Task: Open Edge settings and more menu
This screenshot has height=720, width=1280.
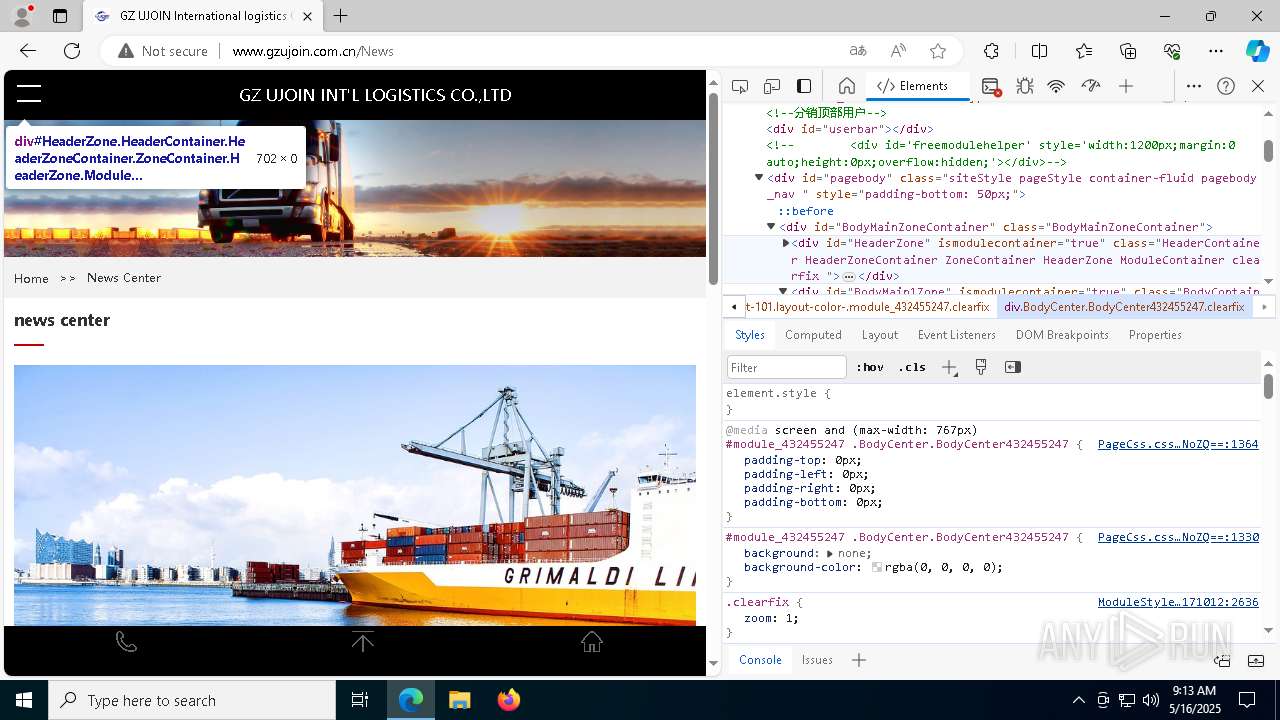Action: (1216, 51)
